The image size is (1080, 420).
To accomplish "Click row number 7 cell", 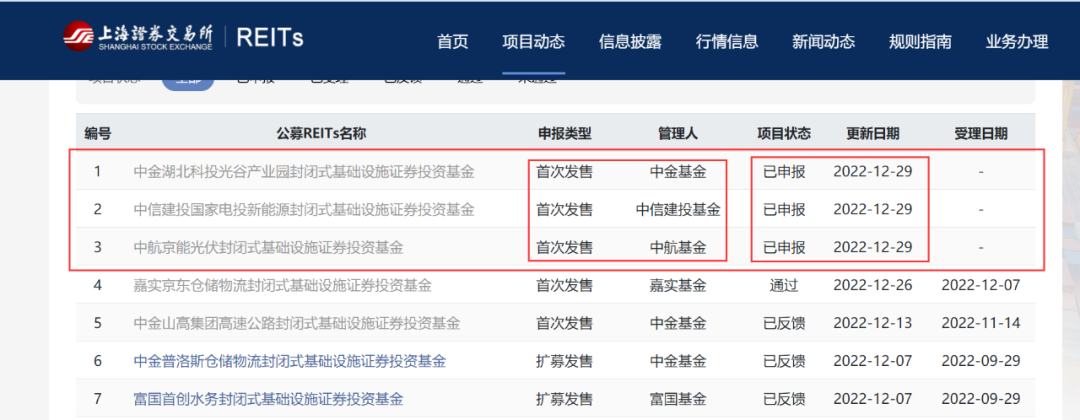I will (x=98, y=399).
